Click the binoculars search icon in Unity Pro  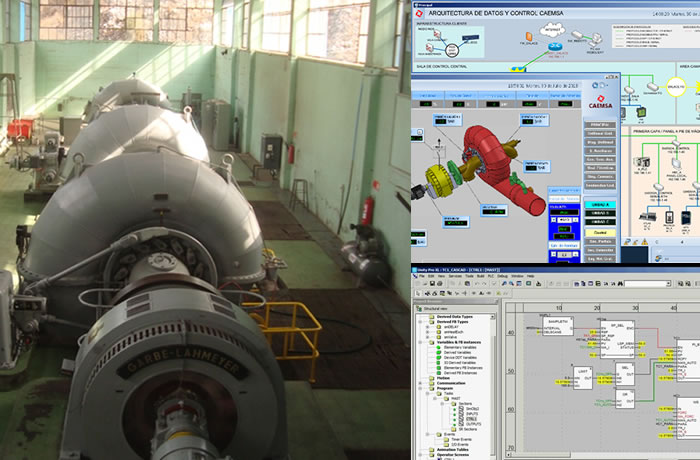click(x=620, y=284)
